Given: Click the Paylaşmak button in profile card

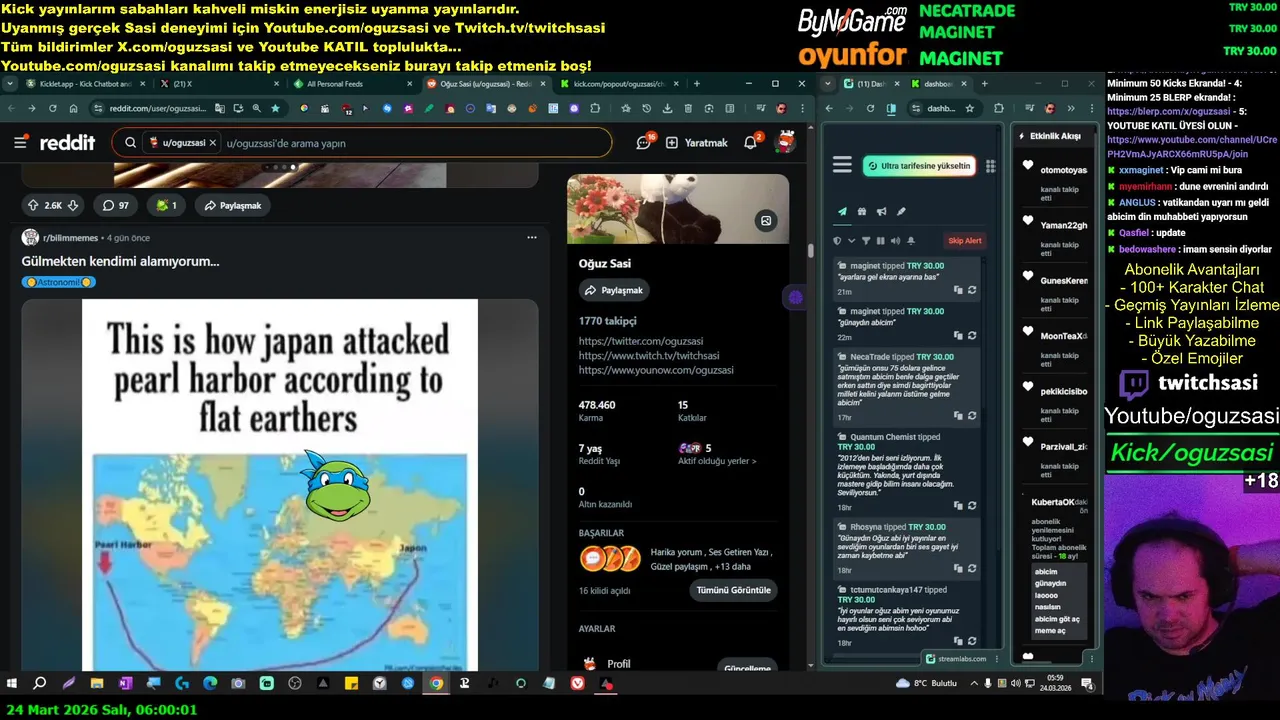Looking at the screenshot, I should click(x=614, y=290).
